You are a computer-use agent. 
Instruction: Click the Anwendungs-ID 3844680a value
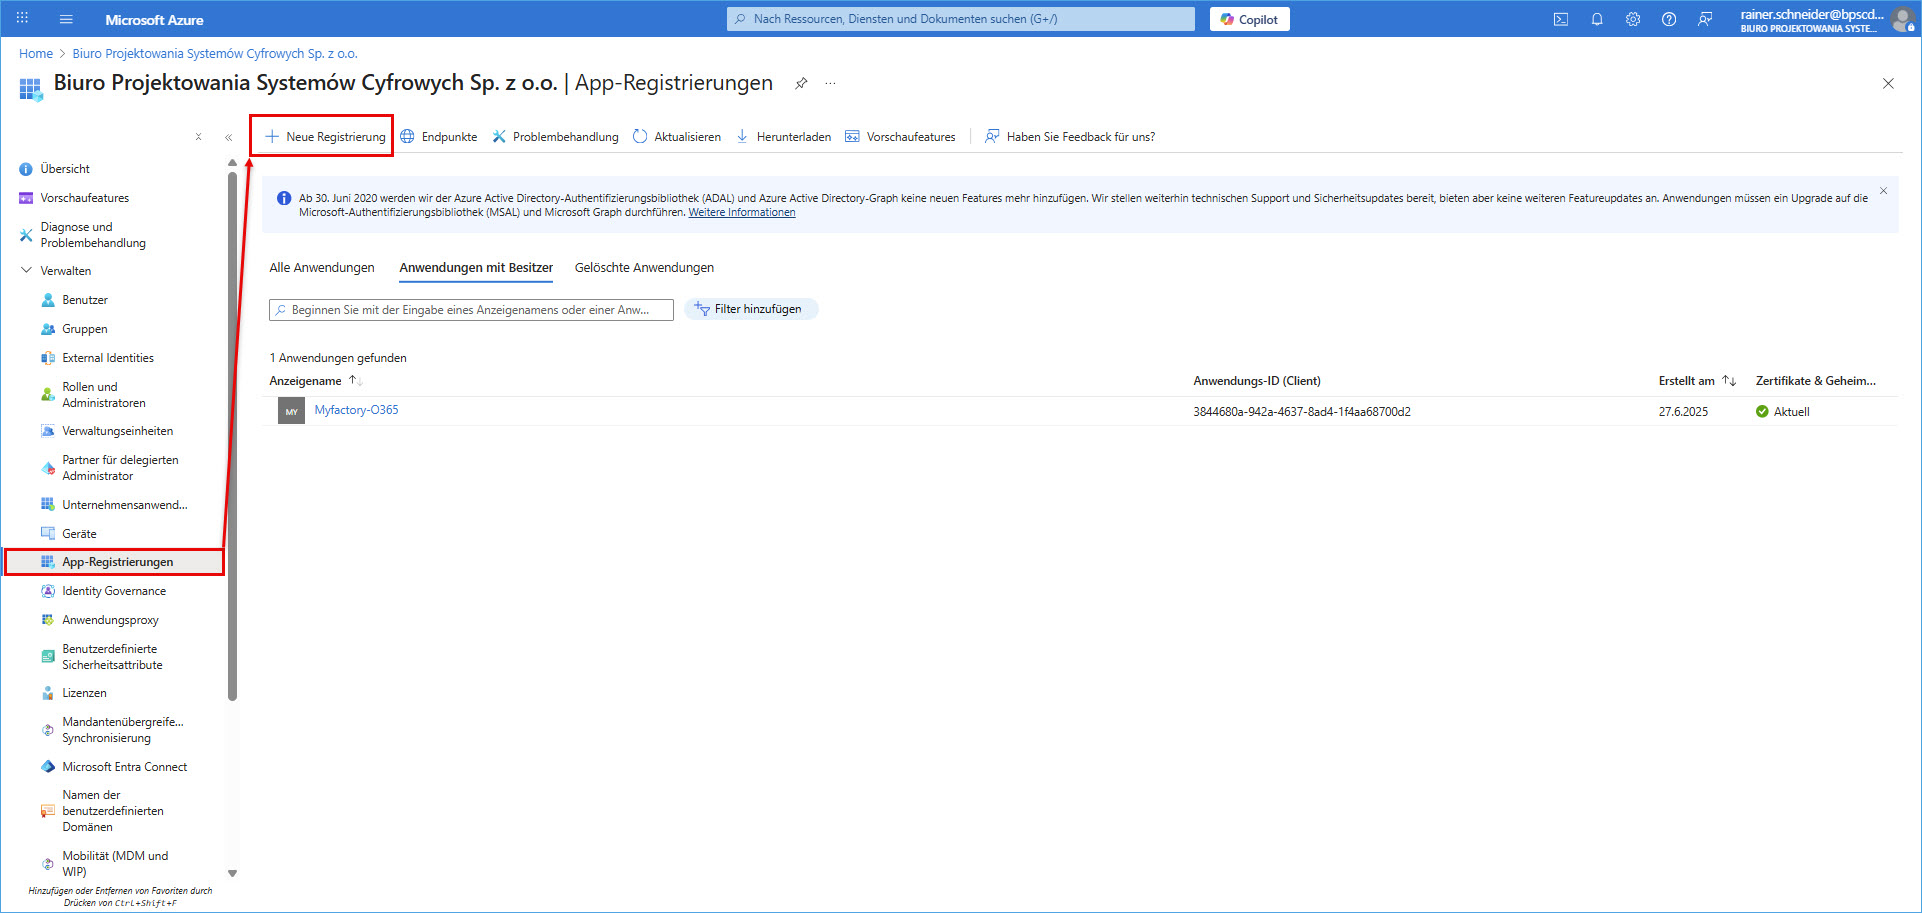tap(1301, 412)
